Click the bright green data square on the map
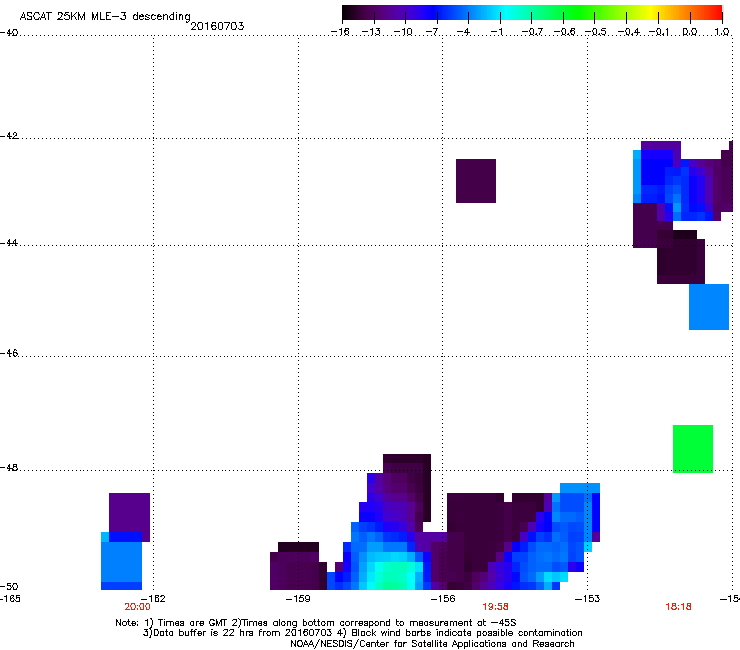This screenshot has width=740, height=650. pyautogui.click(x=693, y=448)
